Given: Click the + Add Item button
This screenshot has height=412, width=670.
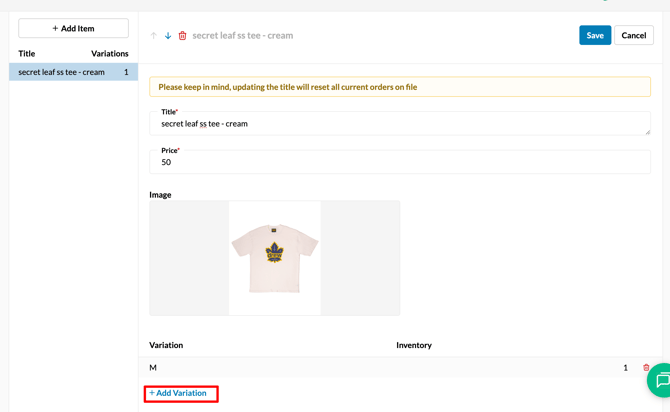Looking at the screenshot, I should click(73, 28).
